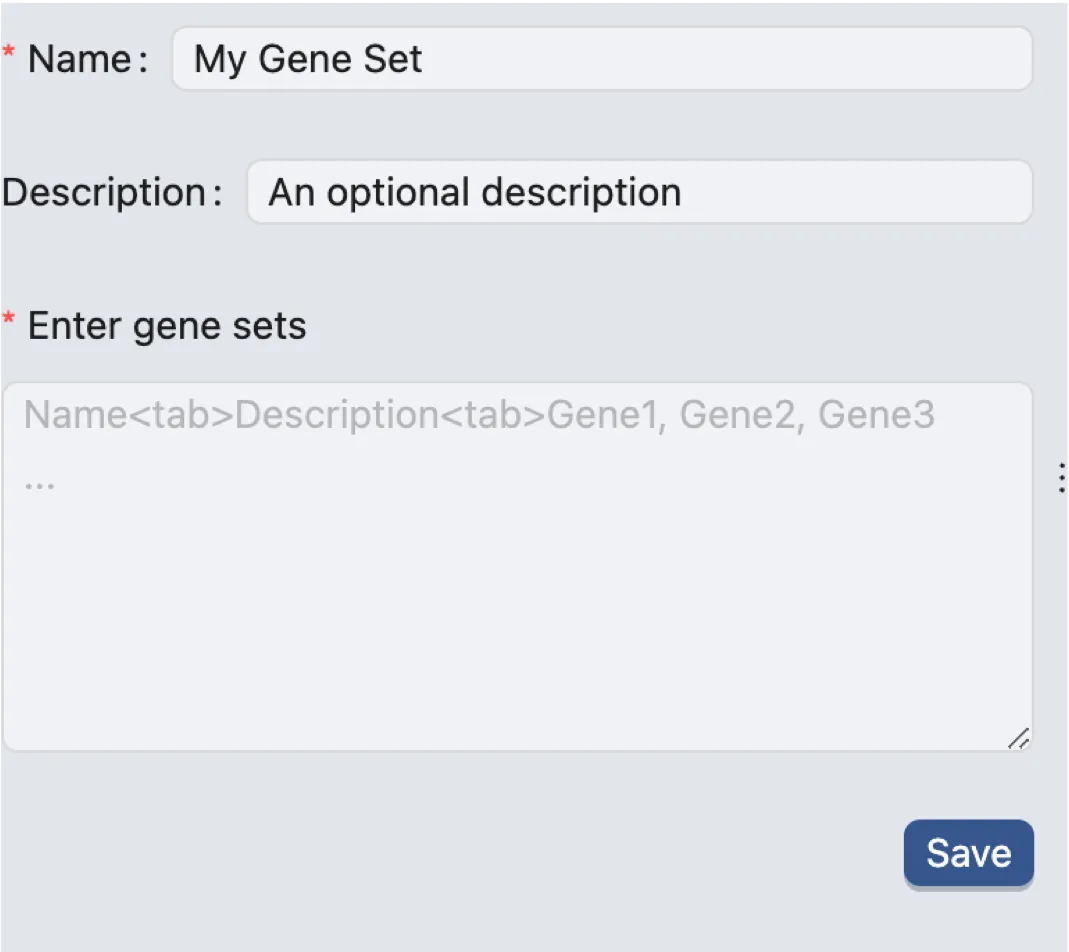Viewport: 1069px width, 952px height.
Task: Click the textarea resize handle corner
Action: click(1018, 738)
